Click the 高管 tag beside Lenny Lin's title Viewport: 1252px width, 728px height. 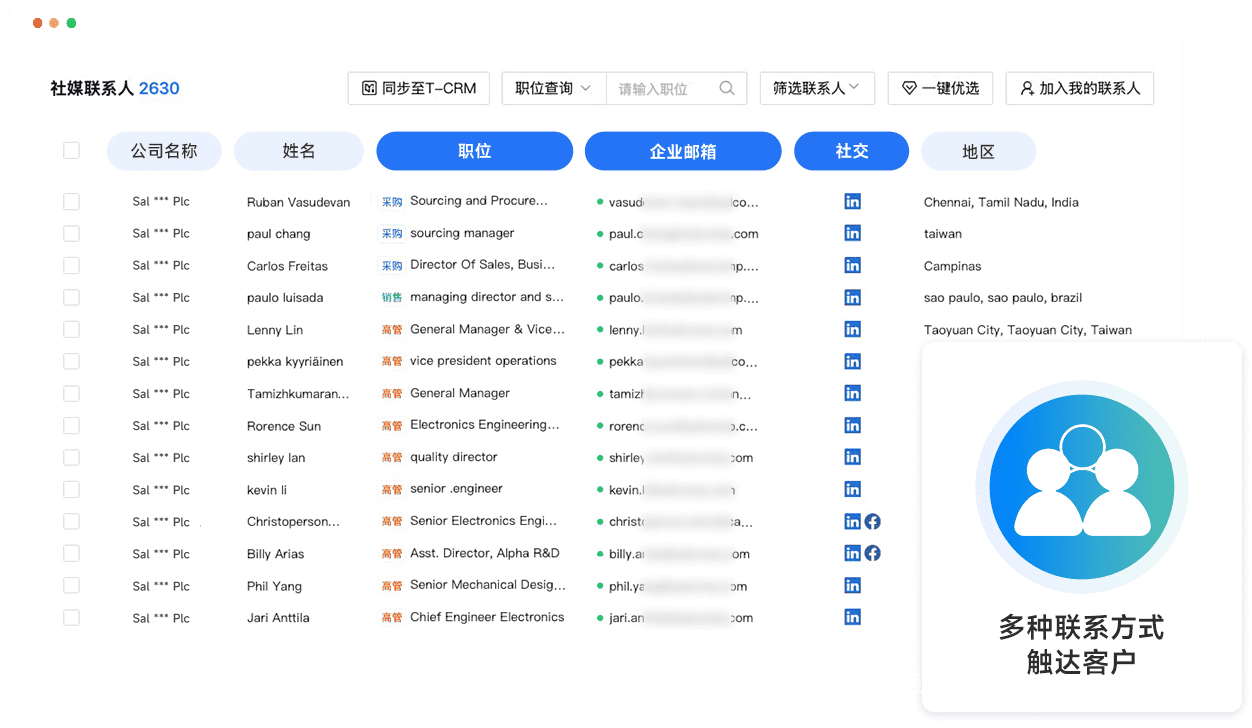(x=391, y=329)
